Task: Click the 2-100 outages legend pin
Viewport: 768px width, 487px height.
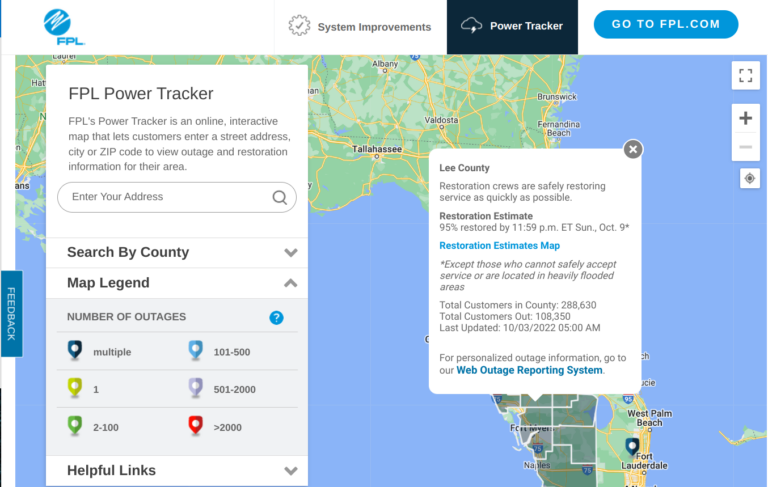Action: pos(75,425)
